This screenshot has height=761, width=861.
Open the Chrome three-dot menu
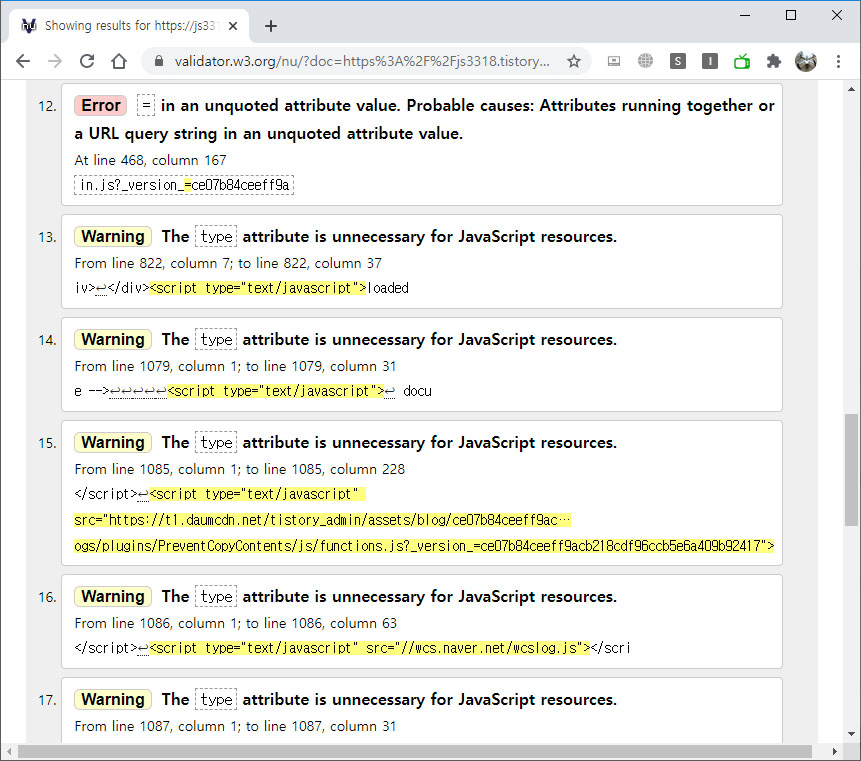(838, 61)
